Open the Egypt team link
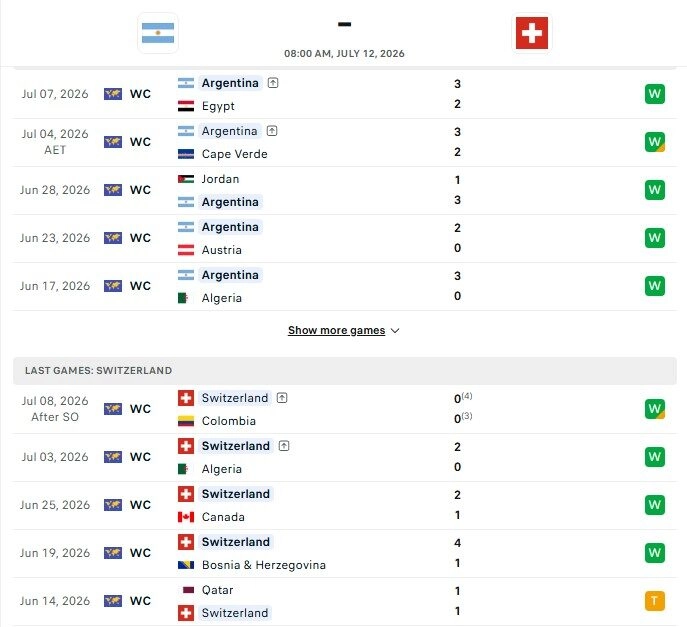 tap(218, 106)
